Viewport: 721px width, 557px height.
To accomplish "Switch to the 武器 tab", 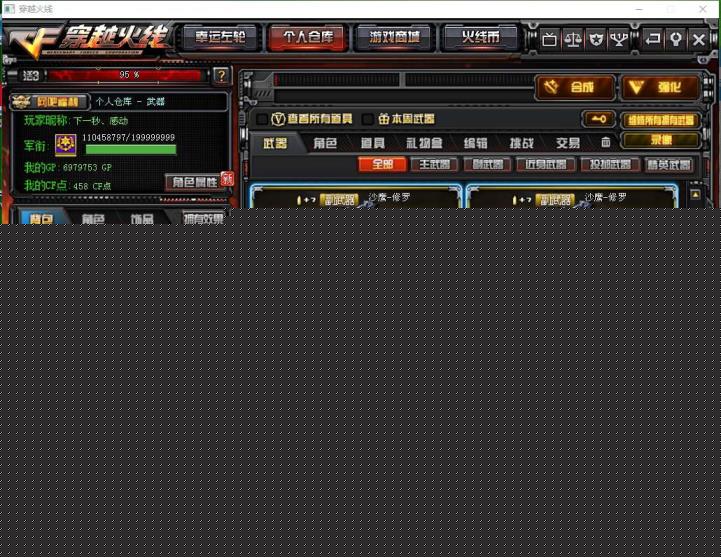I will tap(275, 144).
